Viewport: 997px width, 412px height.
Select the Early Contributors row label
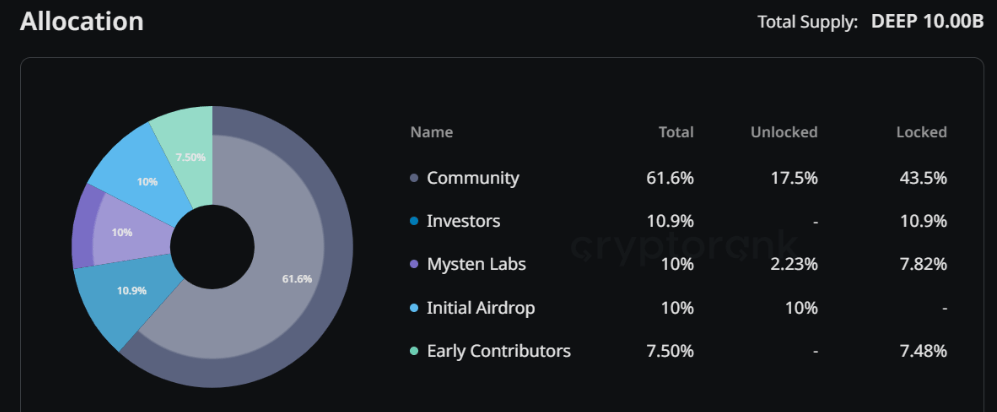click(x=498, y=350)
